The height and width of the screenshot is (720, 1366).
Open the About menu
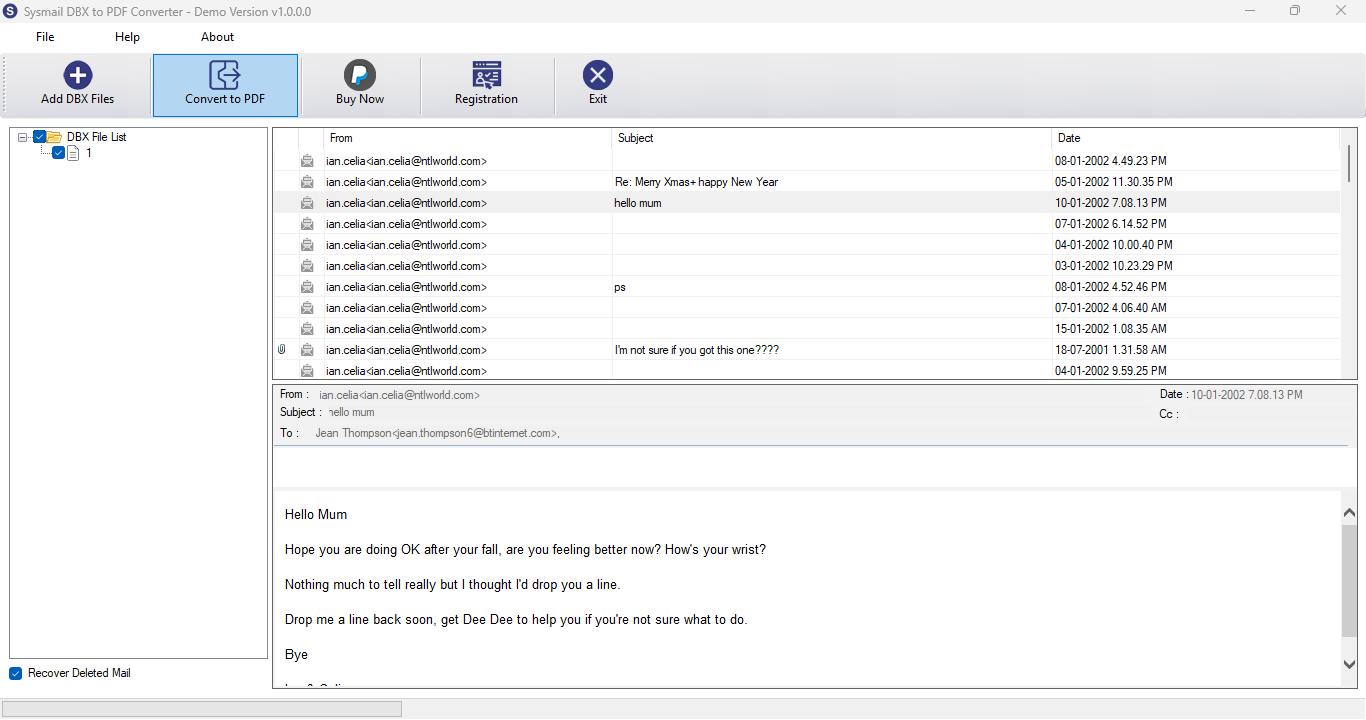[x=217, y=37]
